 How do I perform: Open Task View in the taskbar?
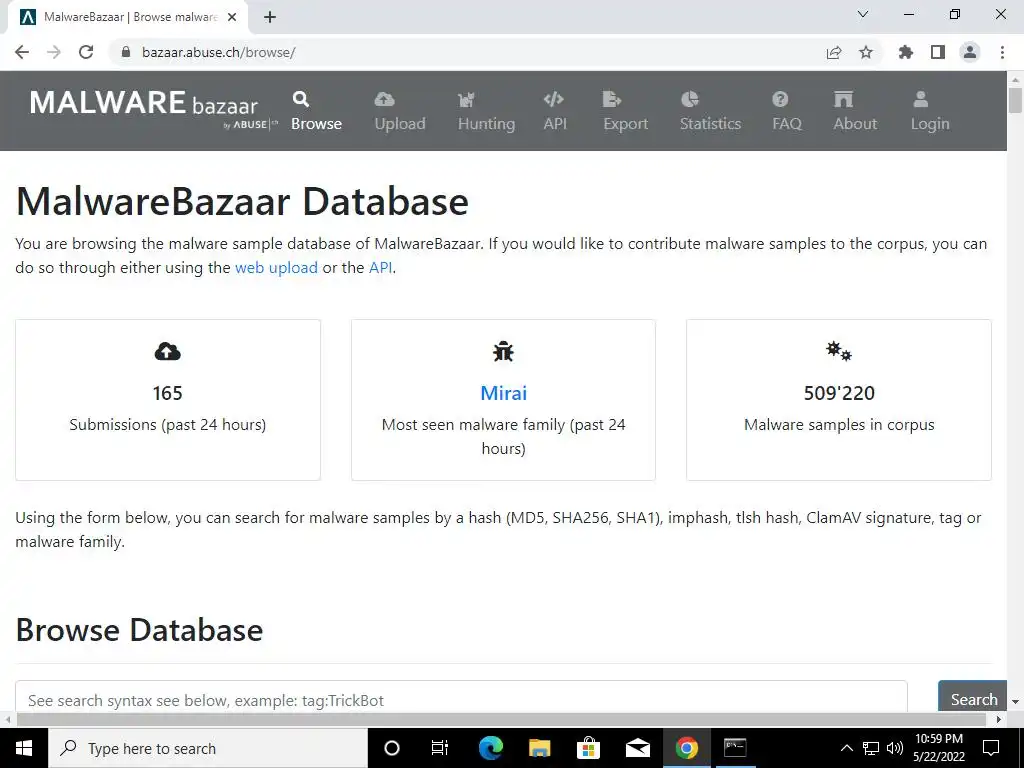point(440,748)
